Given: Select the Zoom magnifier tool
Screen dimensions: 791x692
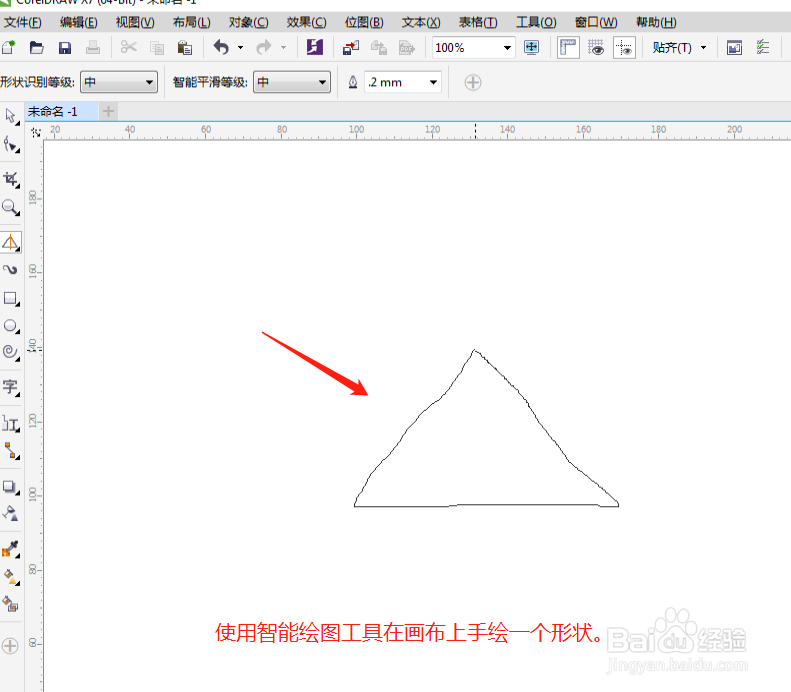Looking at the screenshot, I should pyautogui.click(x=11, y=207).
